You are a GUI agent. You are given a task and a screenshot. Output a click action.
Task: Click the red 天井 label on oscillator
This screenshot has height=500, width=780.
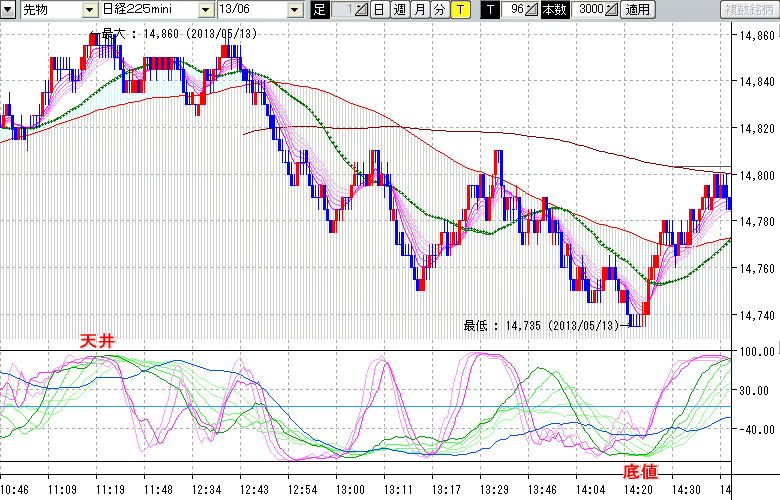click(98, 342)
